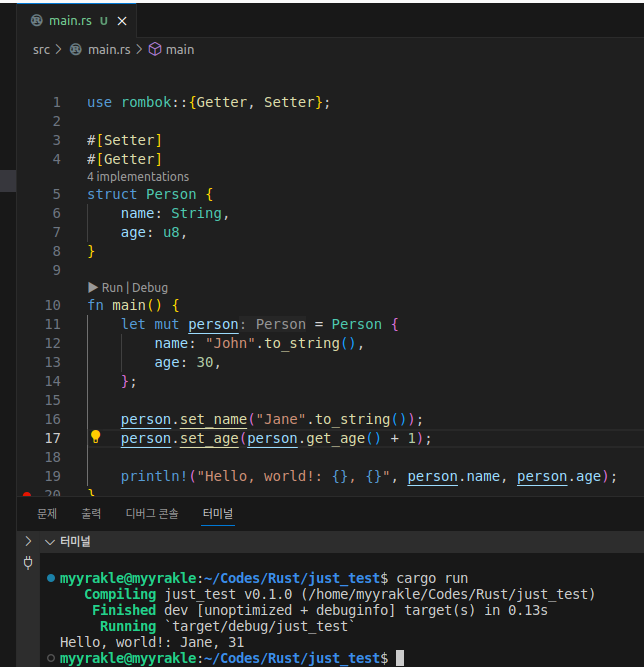
Task: Click the hollow circle marking the last terminal prompt
Action: tap(51, 658)
